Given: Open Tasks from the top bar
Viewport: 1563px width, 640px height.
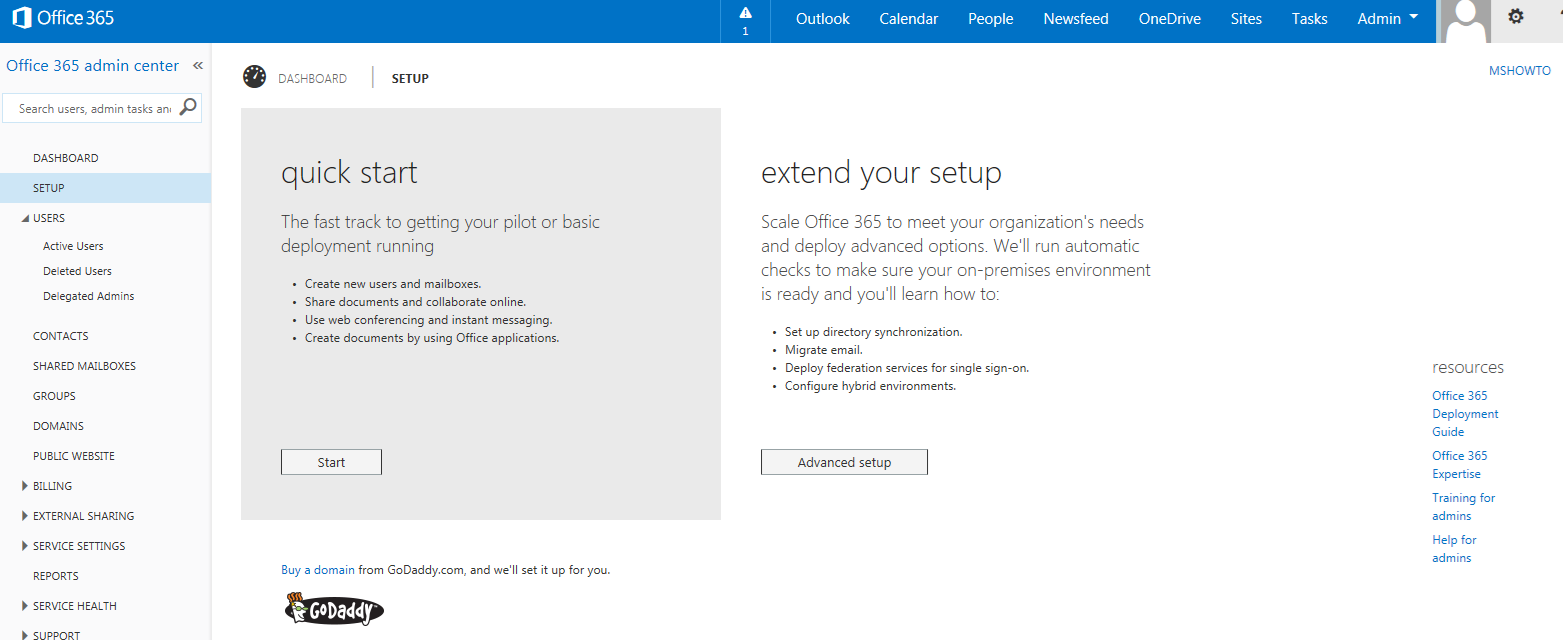Looking at the screenshot, I should coord(1310,19).
